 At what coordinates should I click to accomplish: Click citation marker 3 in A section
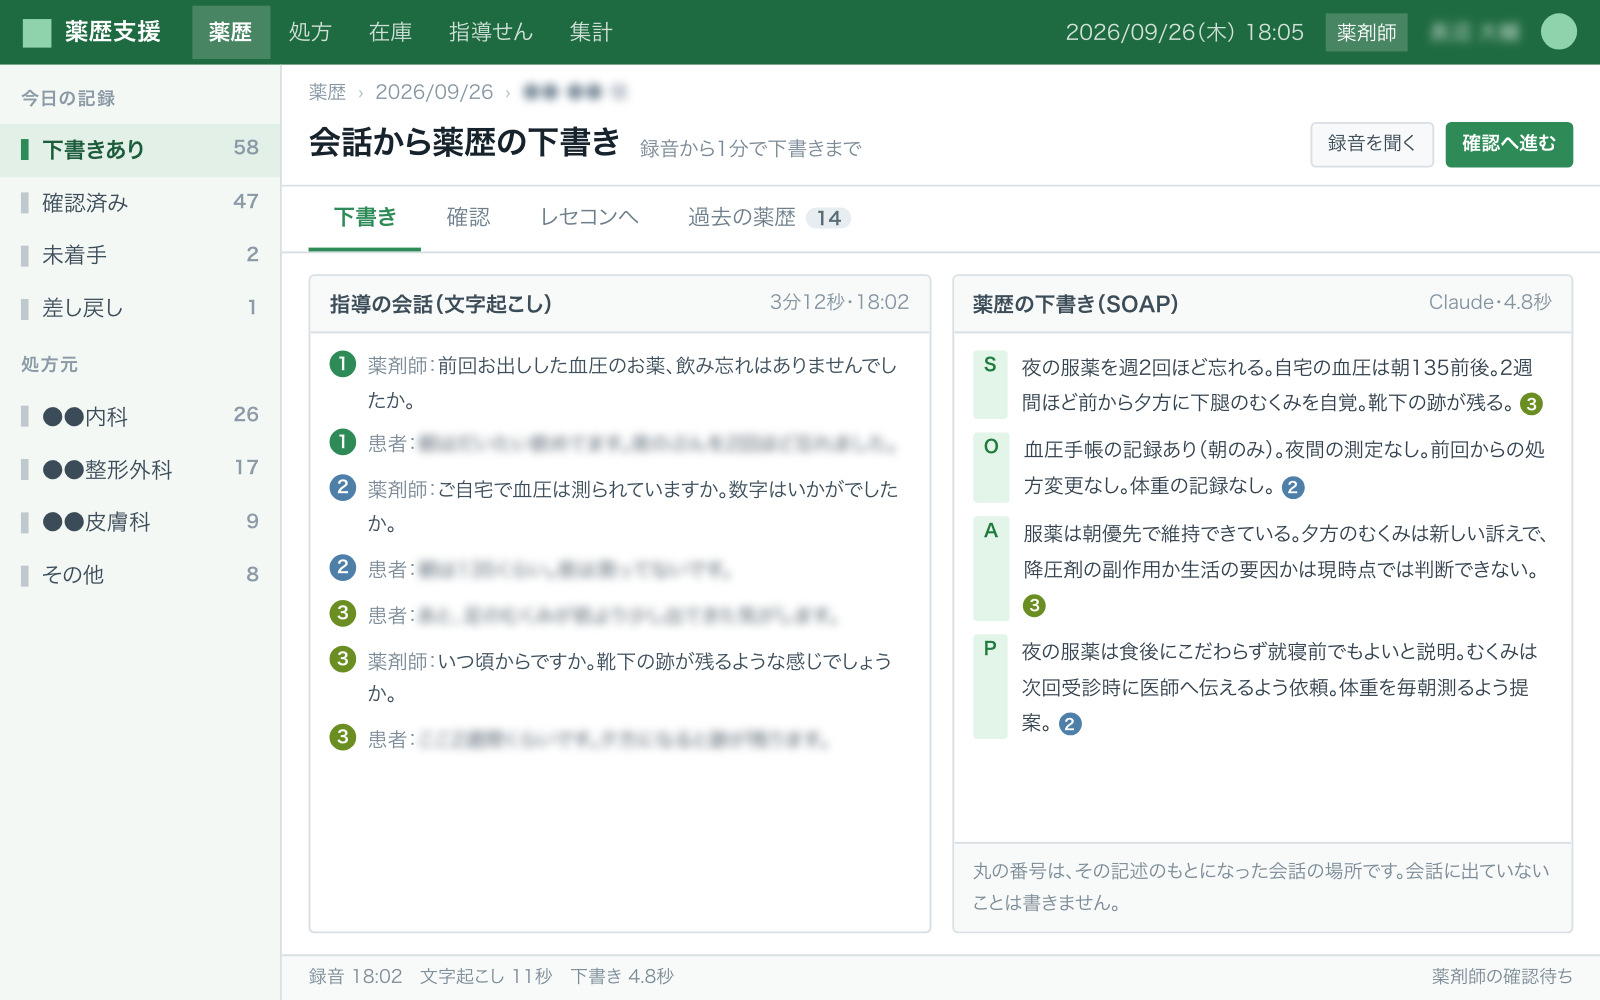[1034, 606]
